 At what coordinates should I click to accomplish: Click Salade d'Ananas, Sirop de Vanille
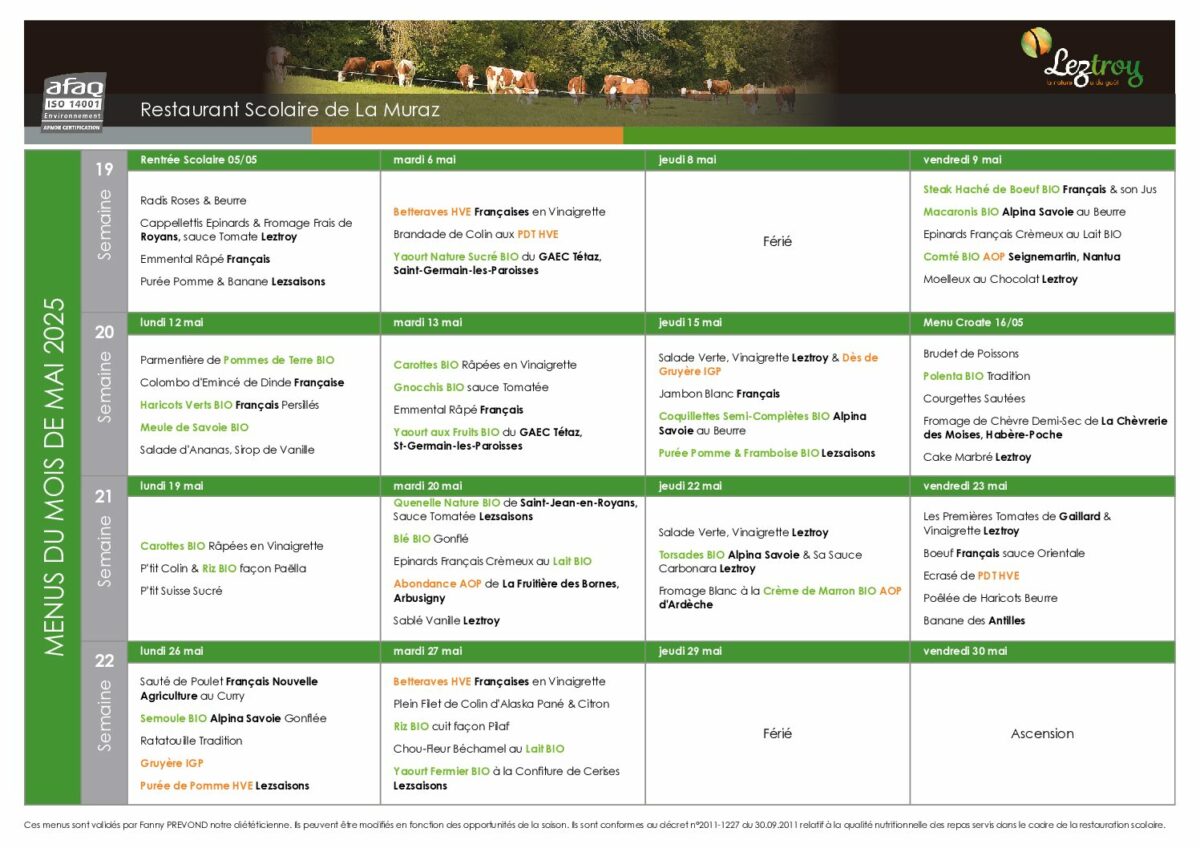tap(227, 450)
